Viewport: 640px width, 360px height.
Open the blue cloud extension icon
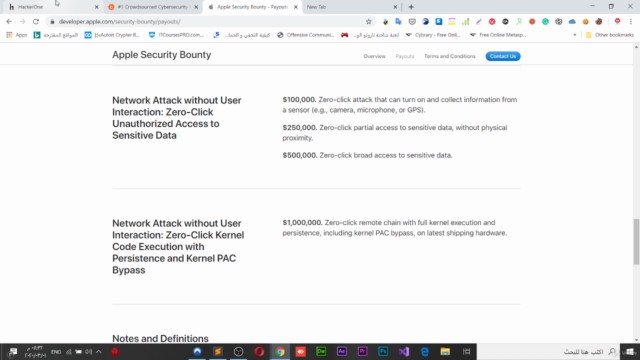pos(572,22)
